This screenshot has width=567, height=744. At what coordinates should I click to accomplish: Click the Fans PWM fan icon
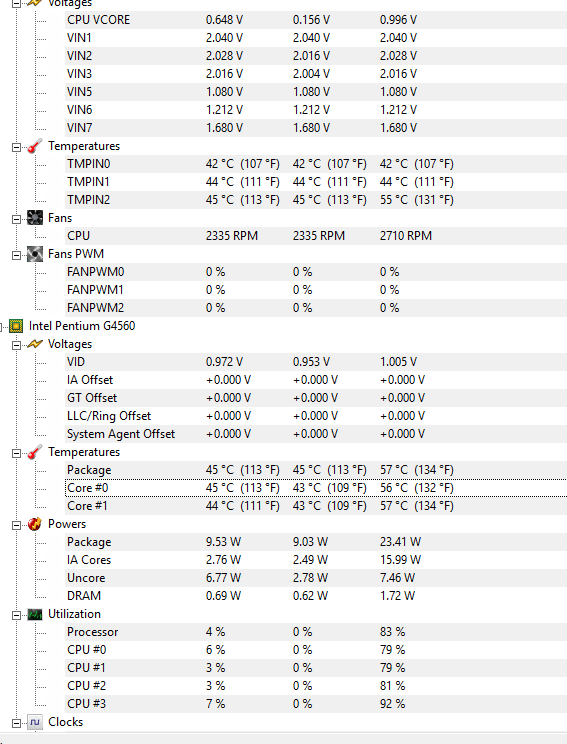coord(35,254)
